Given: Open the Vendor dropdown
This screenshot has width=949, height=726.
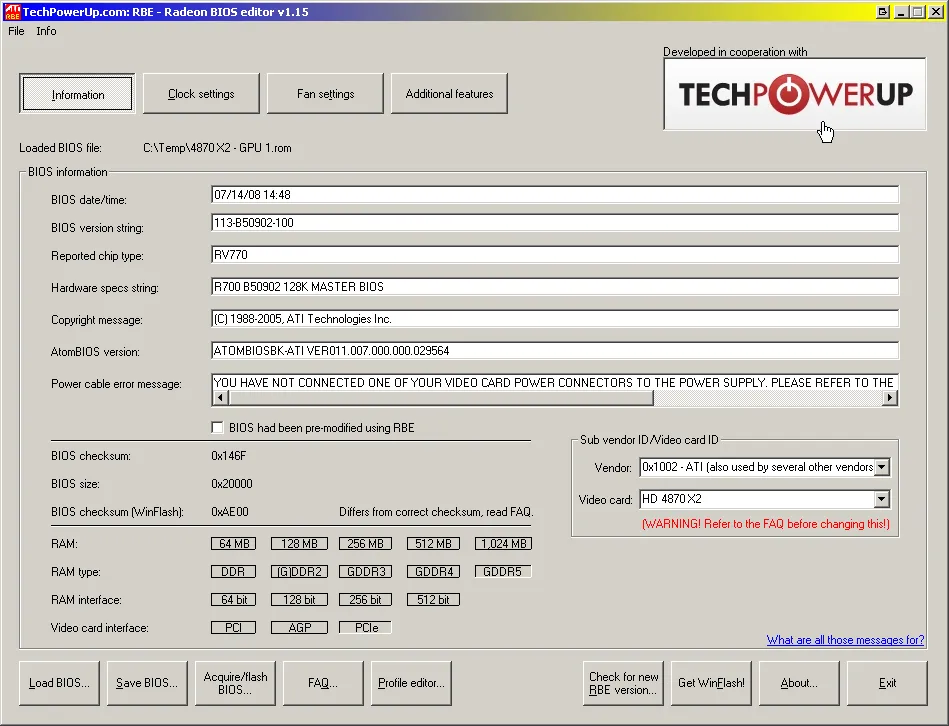Looking at the screenshot, I should click(881, 467).
